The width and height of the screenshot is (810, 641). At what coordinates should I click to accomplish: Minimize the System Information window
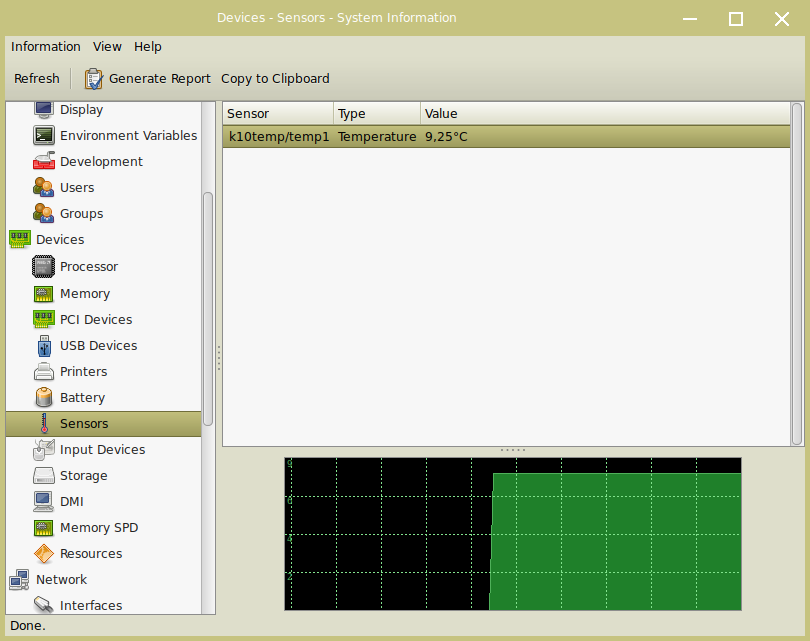point(690,19)
